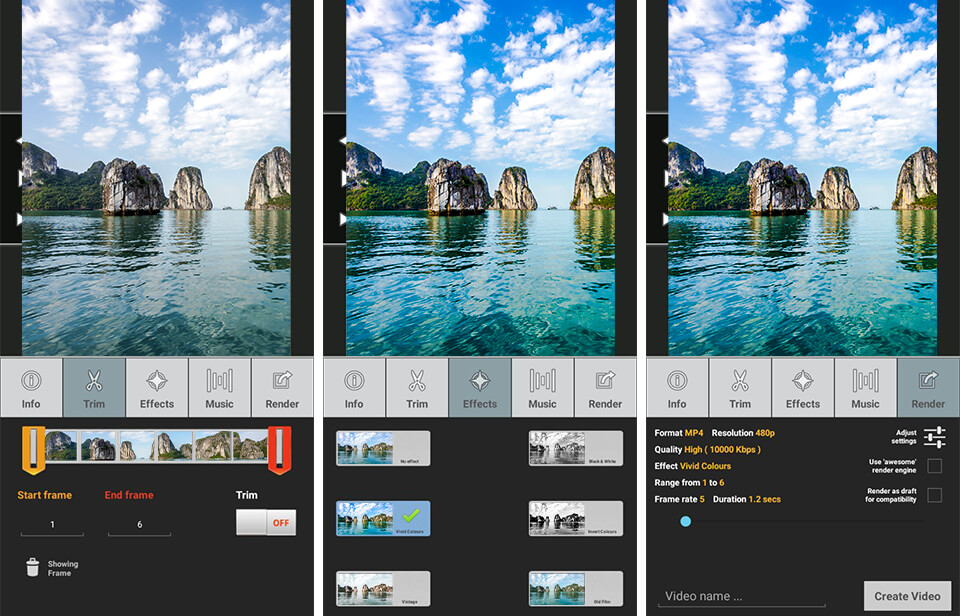The width and height of the screenshot is (960, 616).
Task: Click the Music equalizer icon on middle screen
Action: (x=541, y=387)
